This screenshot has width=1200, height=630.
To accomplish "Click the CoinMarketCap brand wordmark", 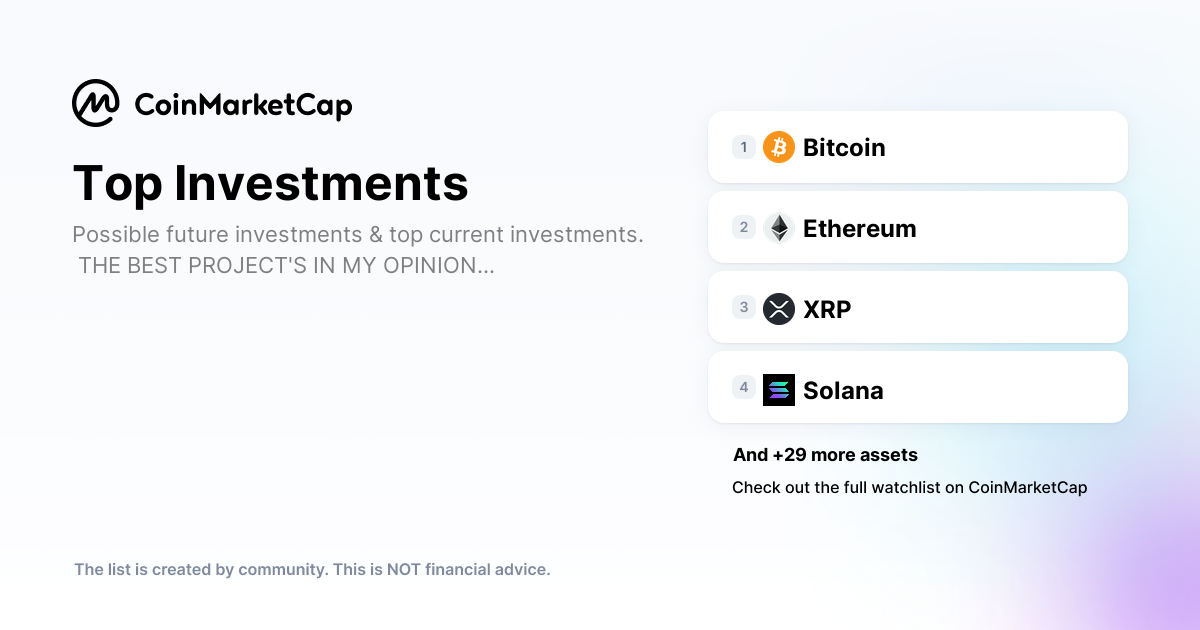I will point(243,105).
